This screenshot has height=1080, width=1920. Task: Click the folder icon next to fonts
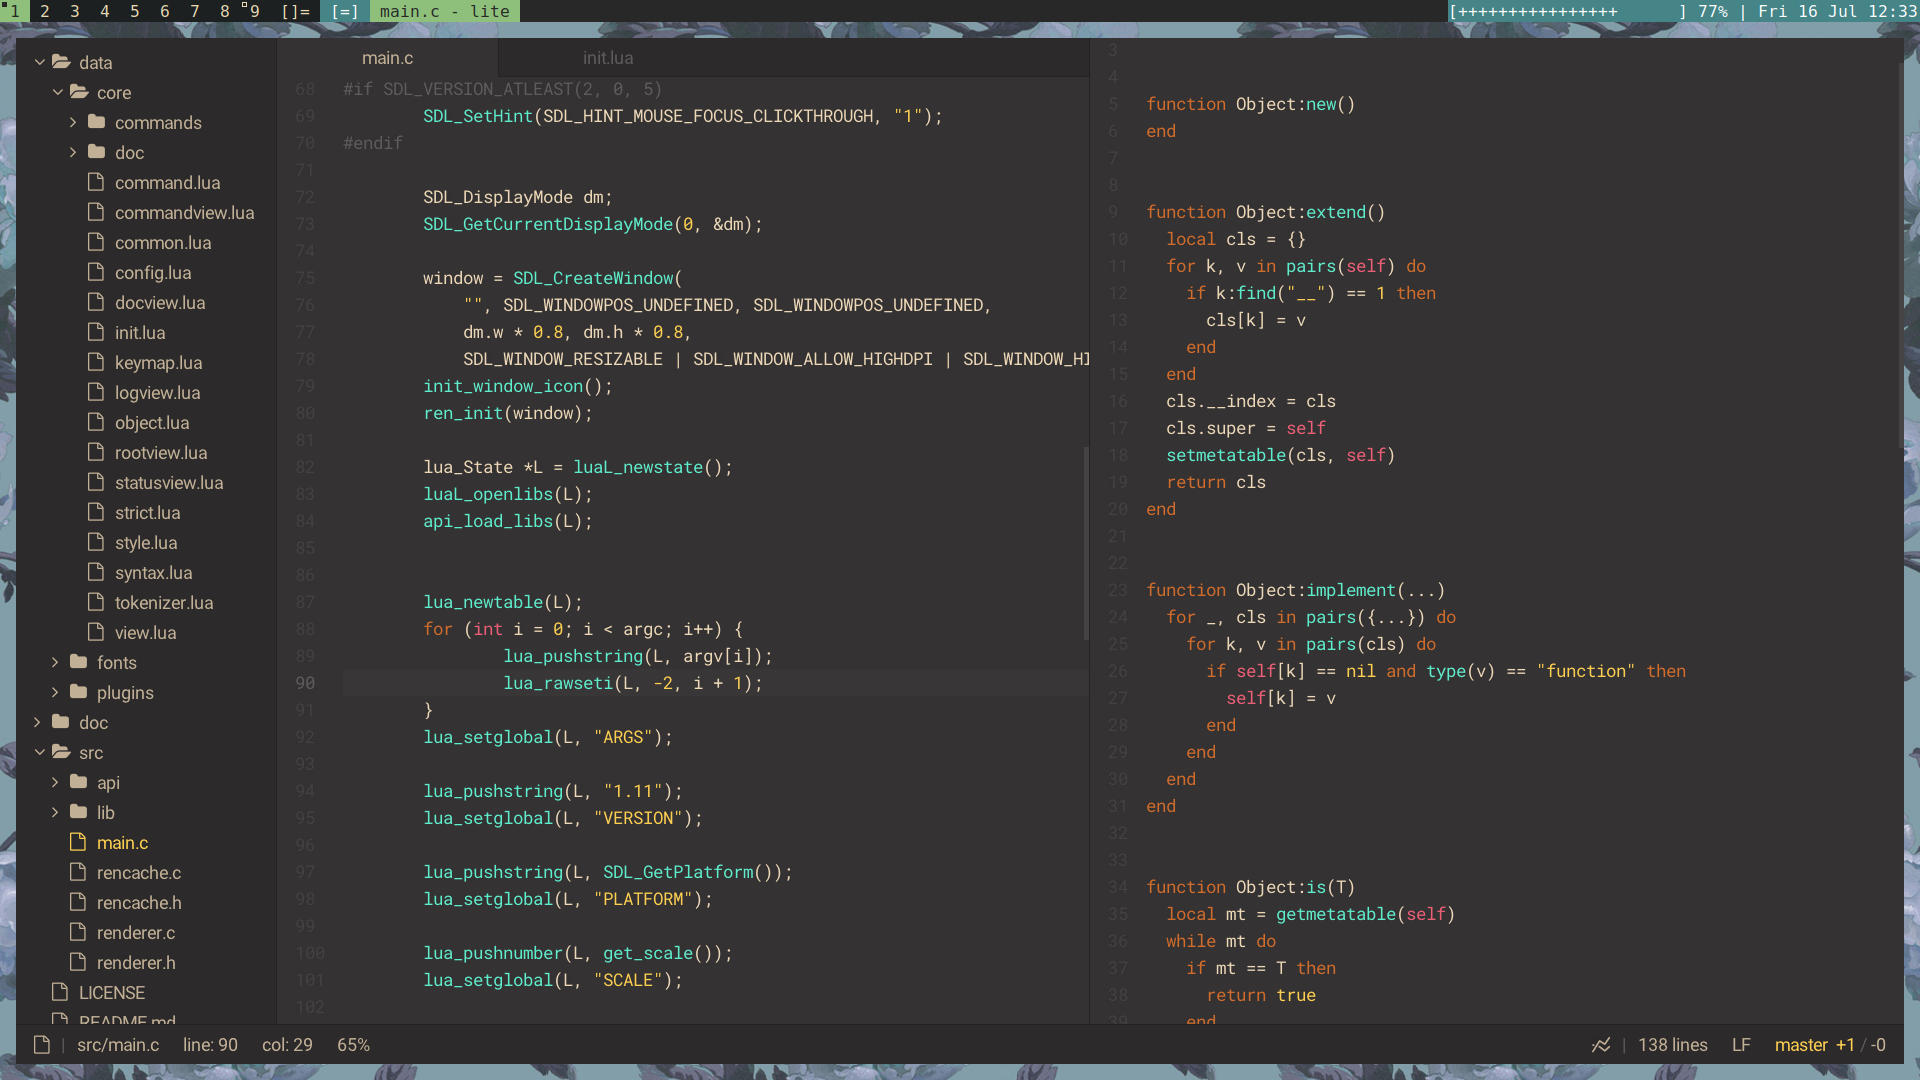pos(78,662)
